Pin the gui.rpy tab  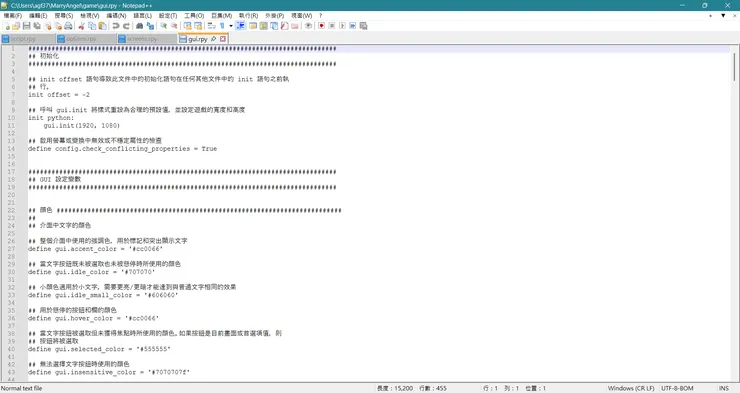pyautogui.click(x=213, y=39)
